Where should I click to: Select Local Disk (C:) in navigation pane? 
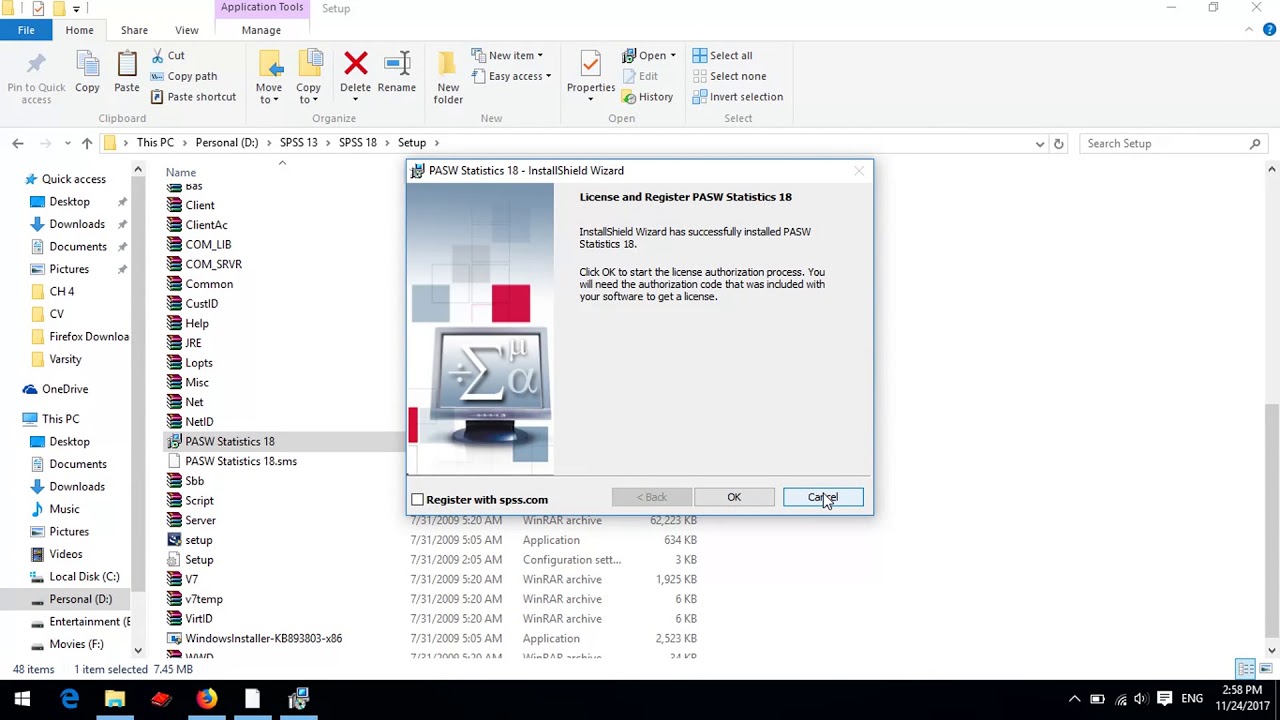click(x=84, y=576)
